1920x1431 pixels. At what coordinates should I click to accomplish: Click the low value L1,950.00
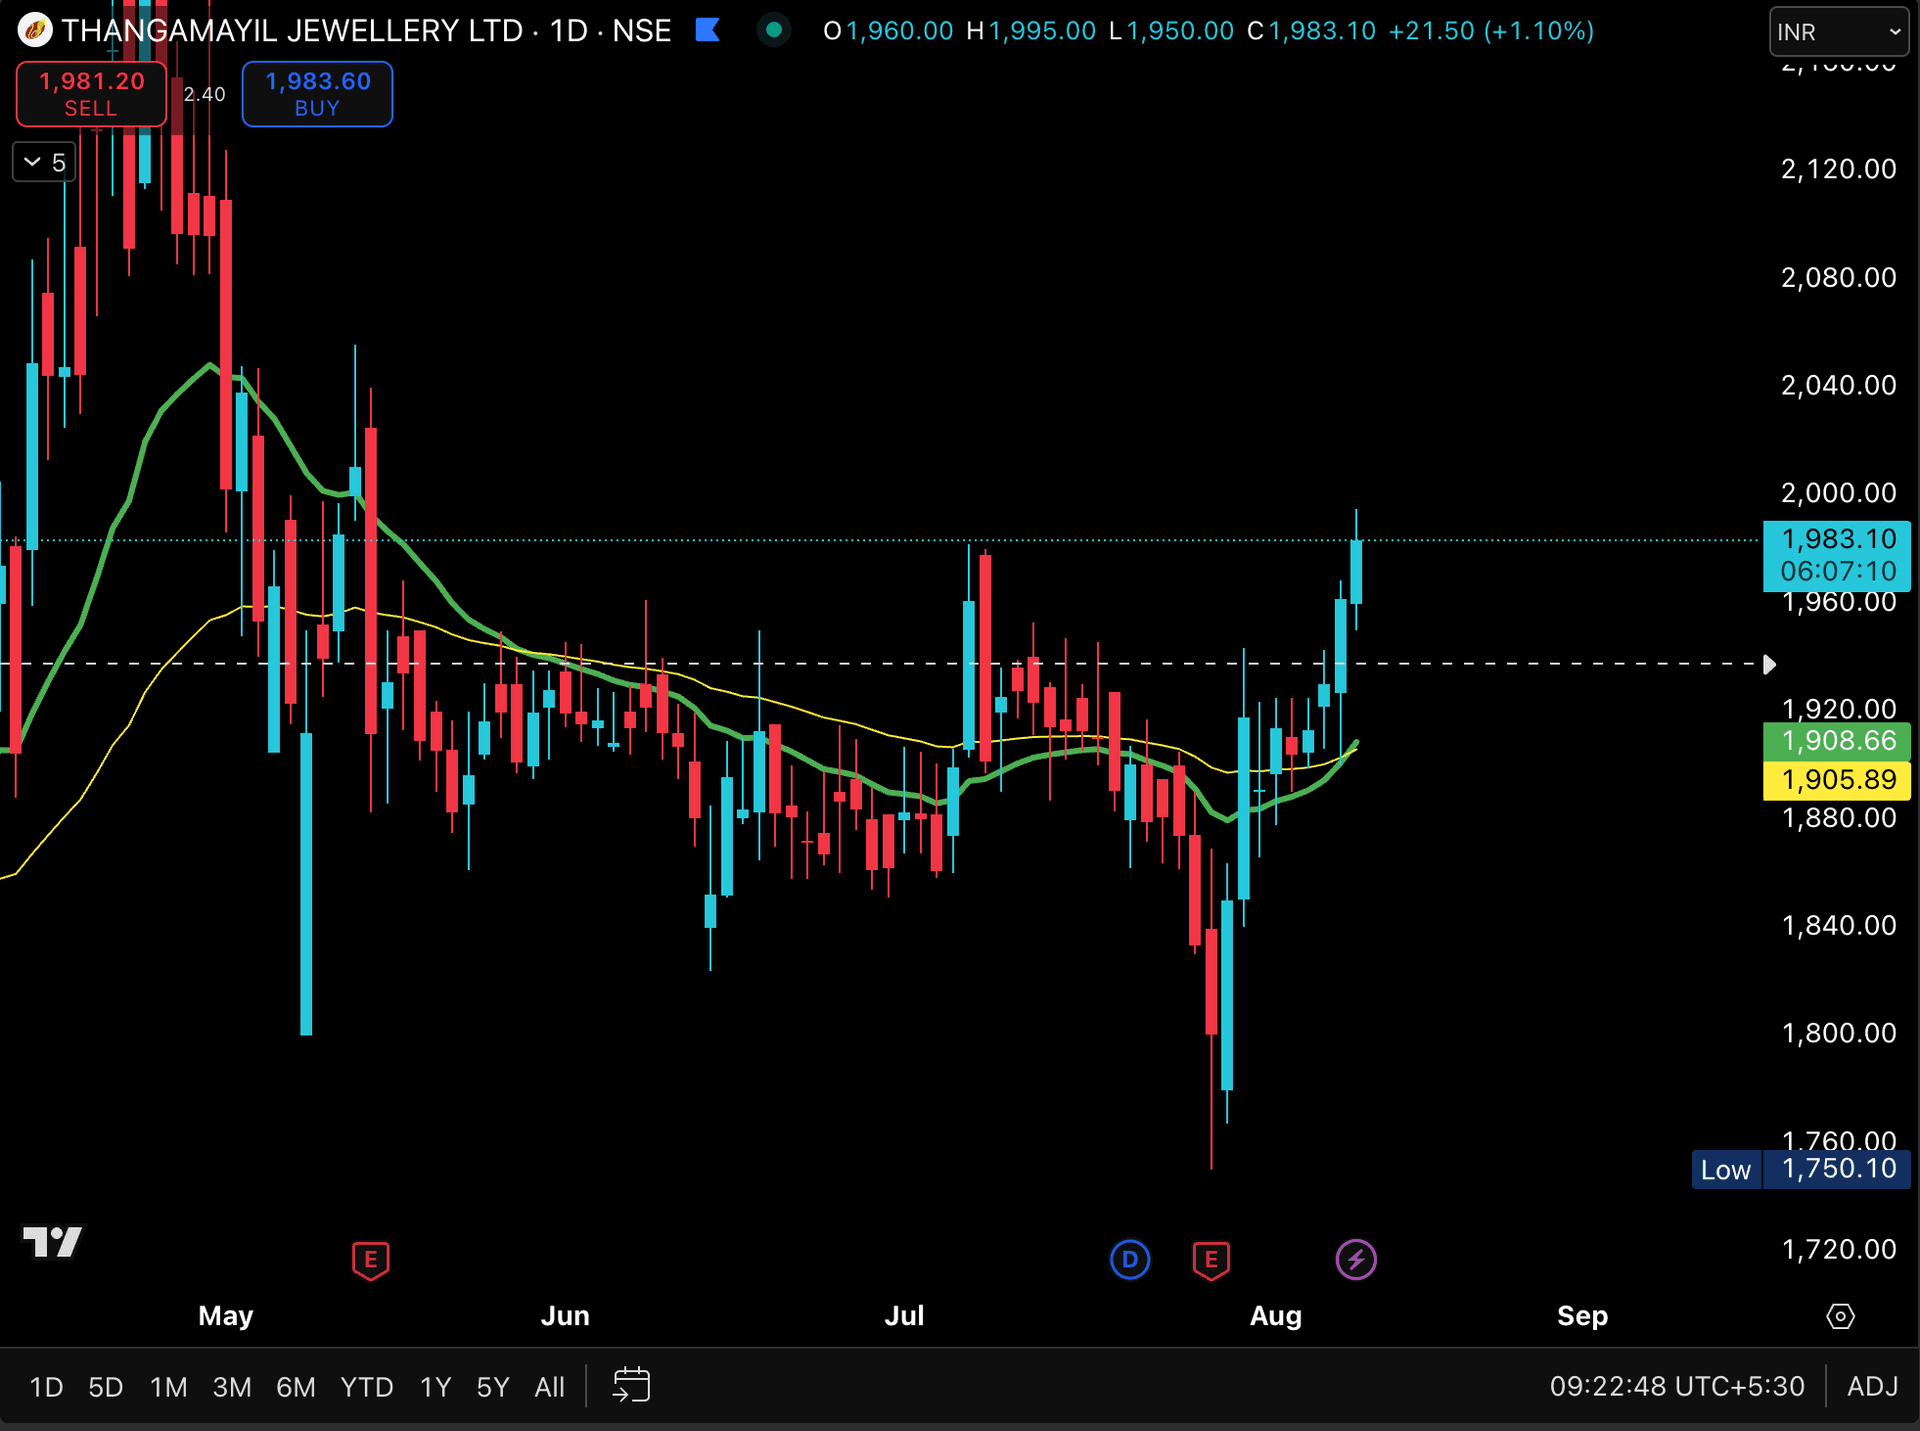1171,31
